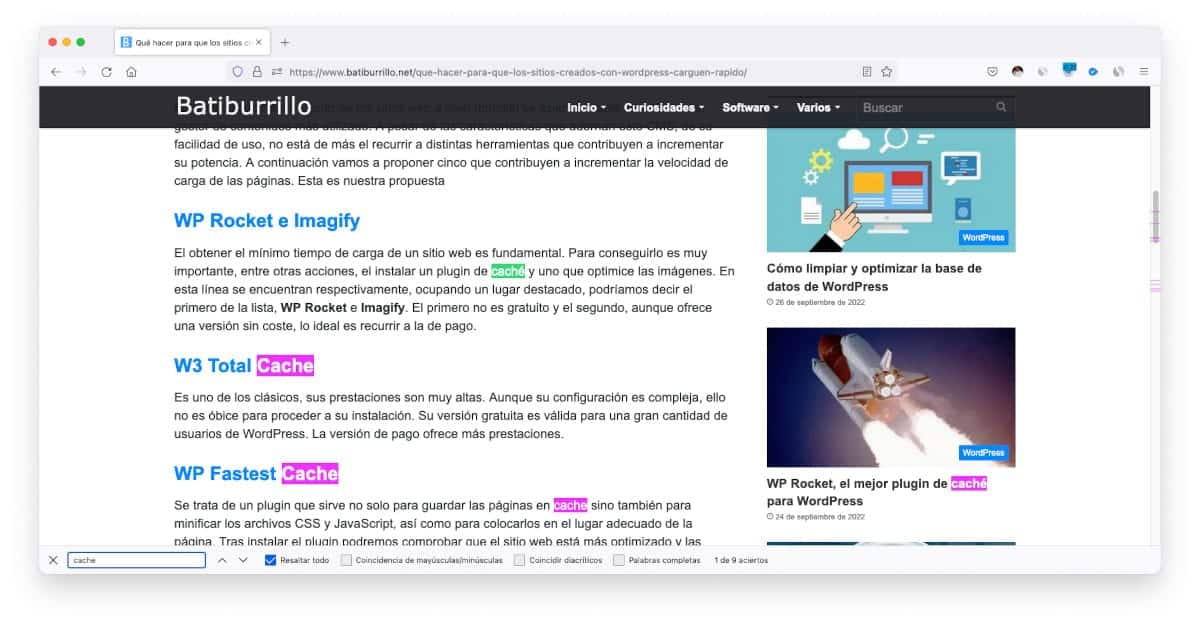Open article about limpiar y optimizar base de datos
This screenshot has width=1200, height=626.
[874, 277]
